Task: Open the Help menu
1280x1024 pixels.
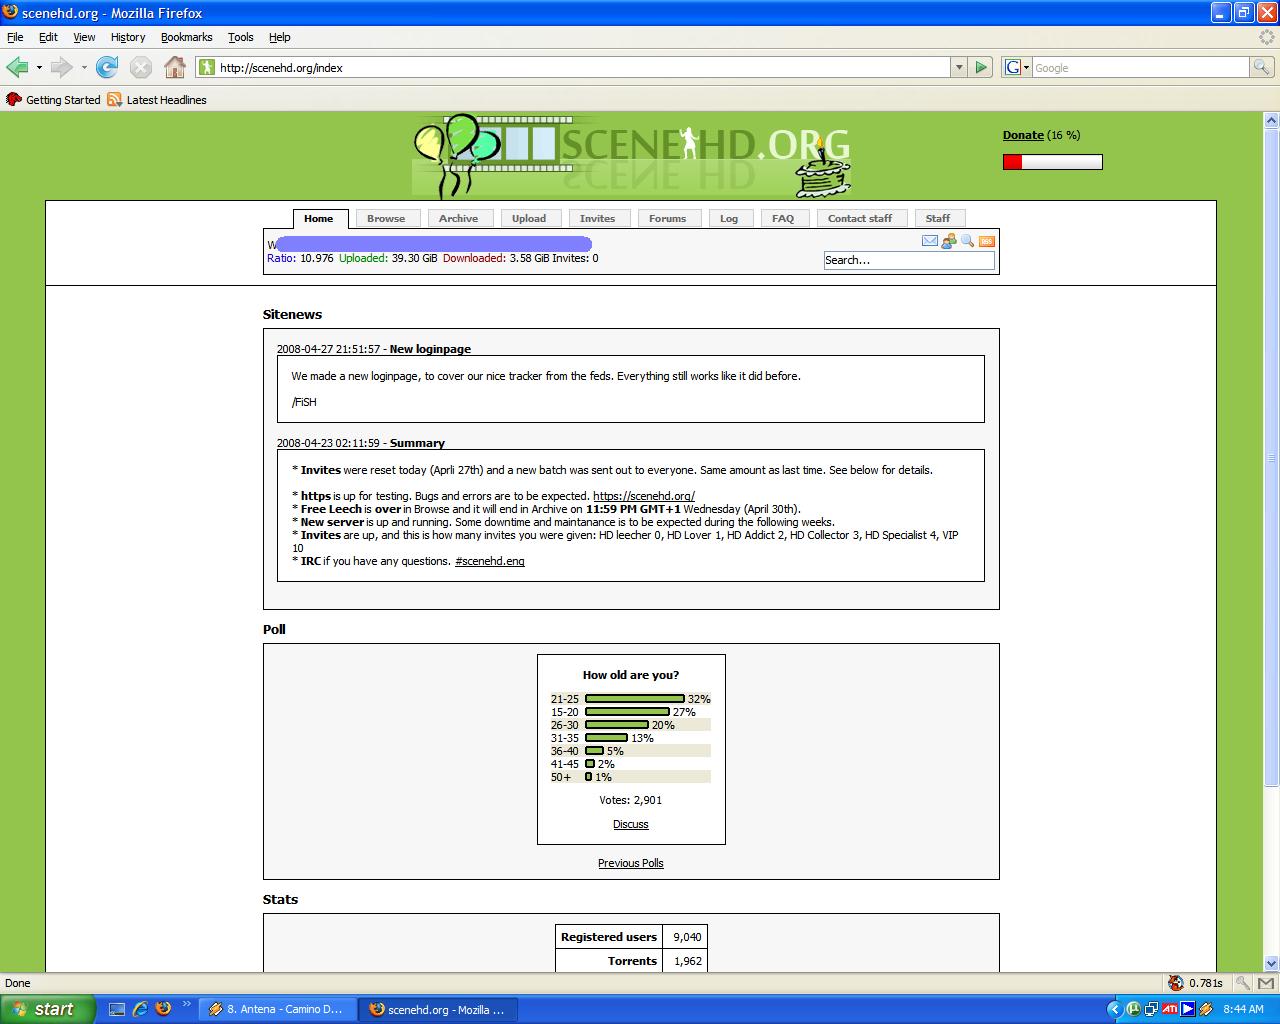Action: coord(280,37)
